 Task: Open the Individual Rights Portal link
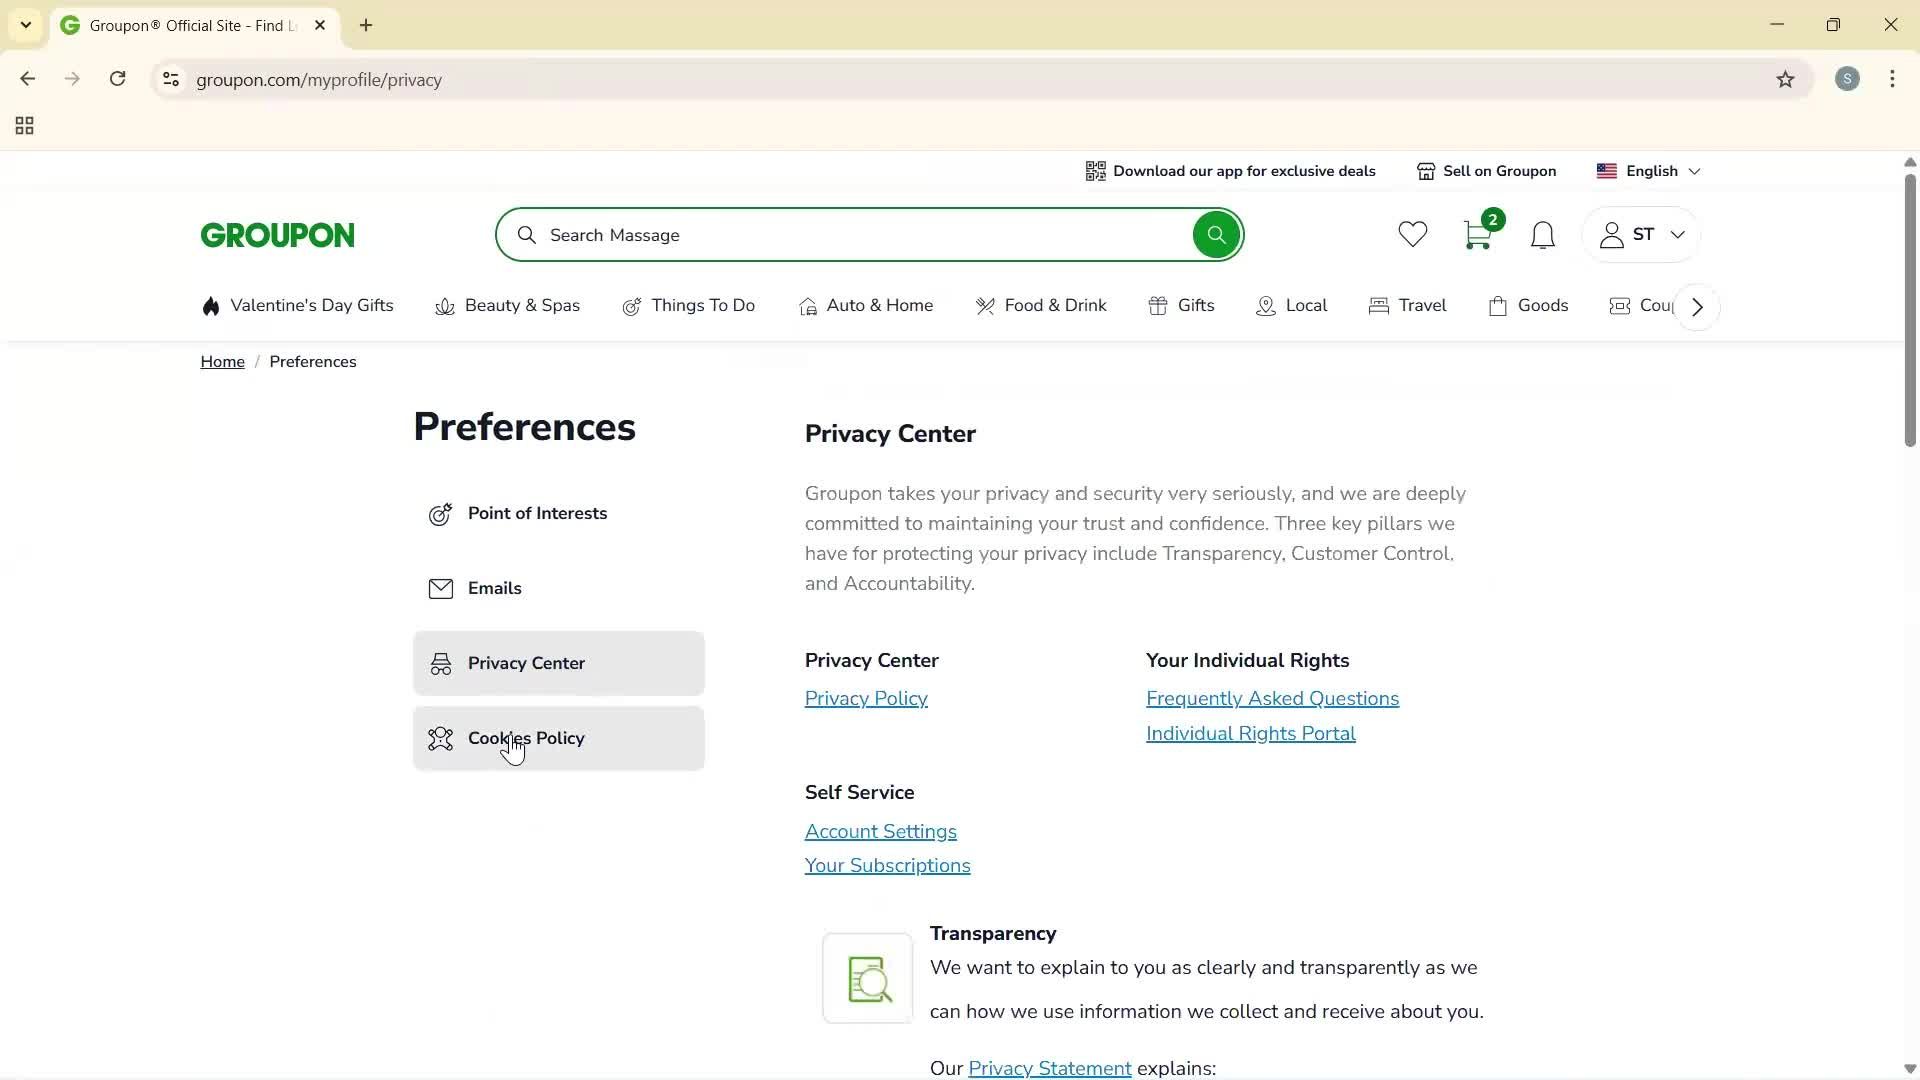tap(1250, 733)
